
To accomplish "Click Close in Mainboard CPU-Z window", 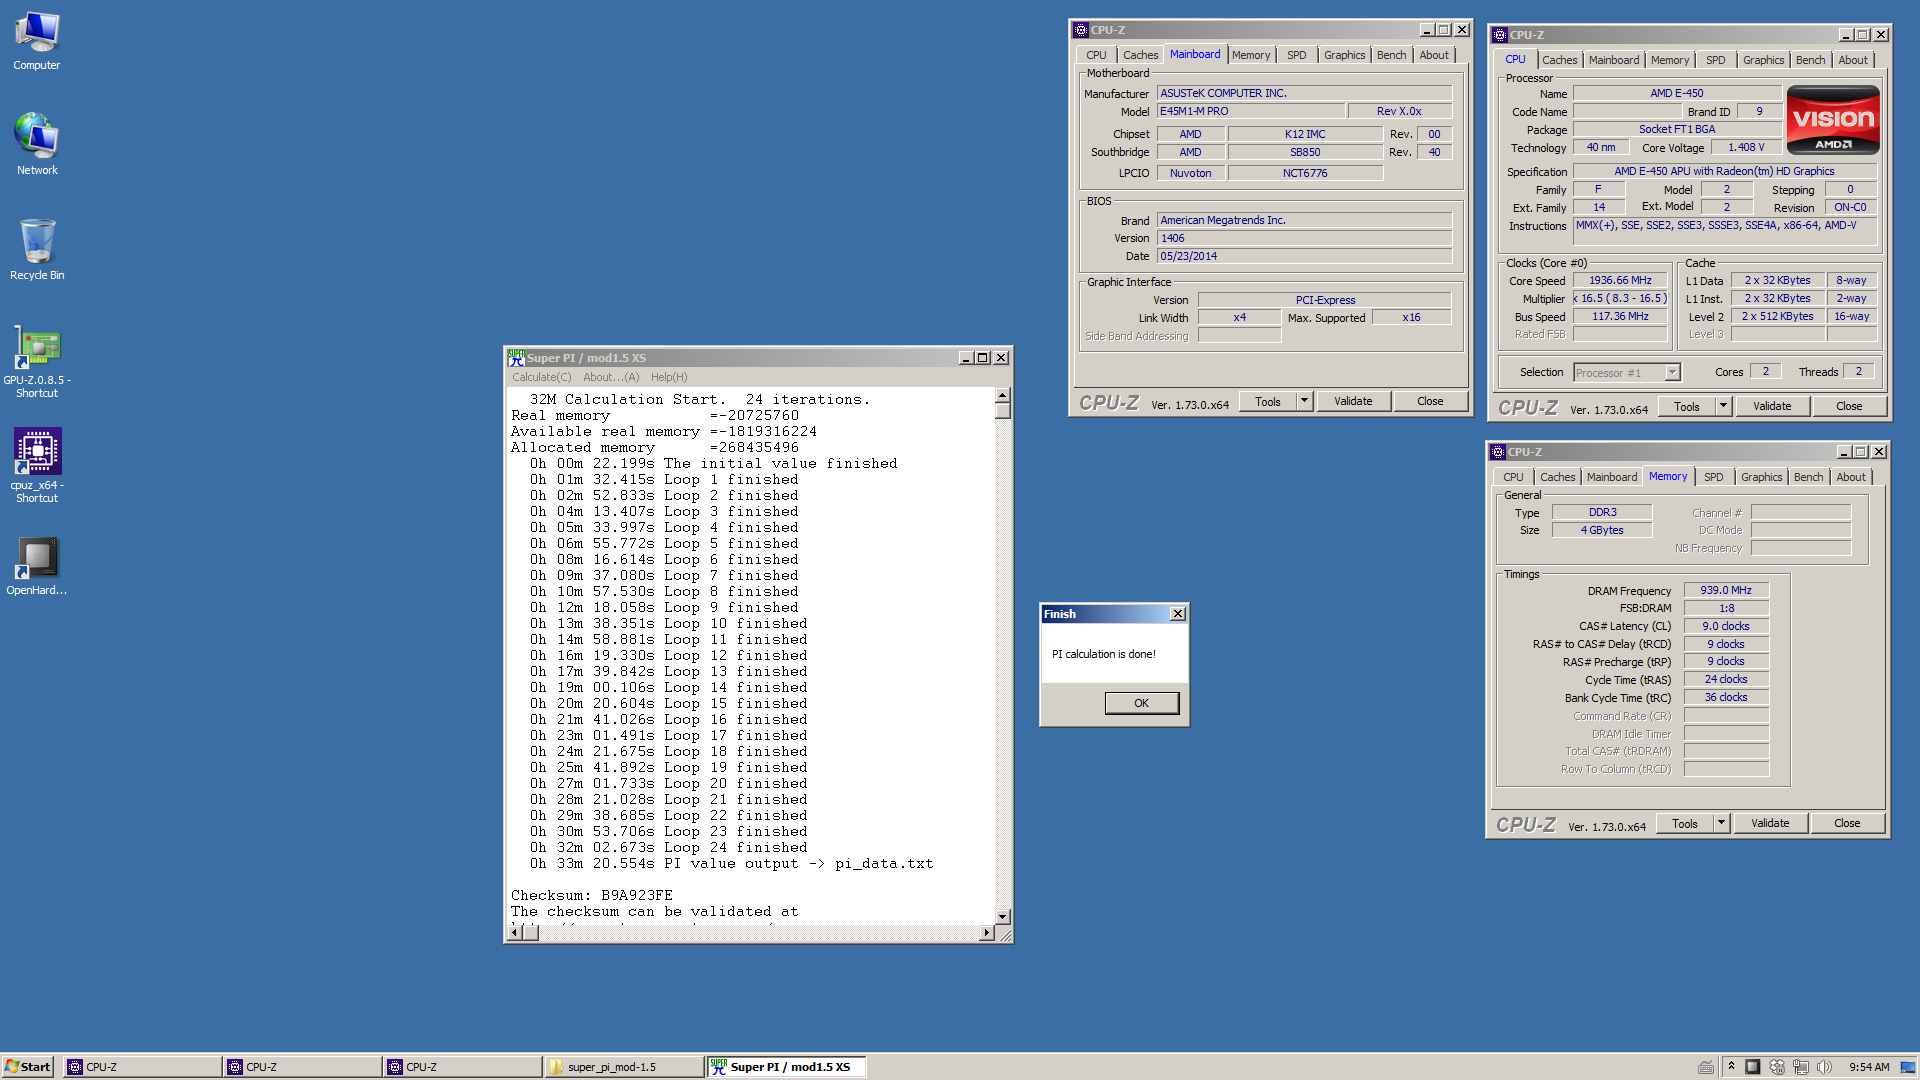I will pyautogui.click(x=1430, y=401).
